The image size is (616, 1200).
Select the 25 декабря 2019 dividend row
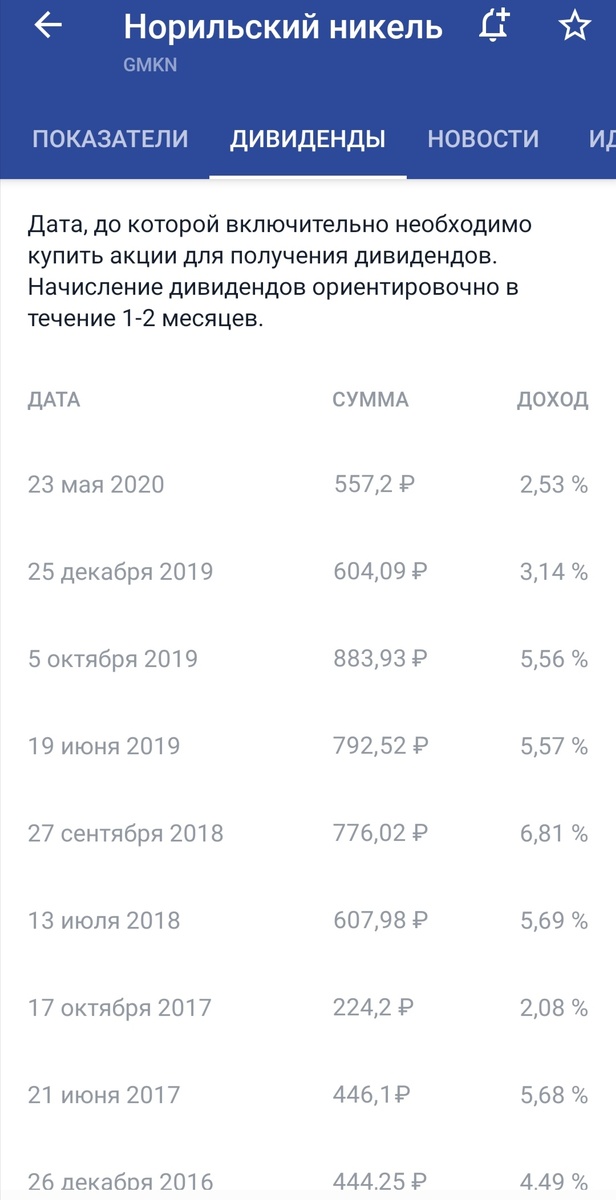click(x=120, y=572)
